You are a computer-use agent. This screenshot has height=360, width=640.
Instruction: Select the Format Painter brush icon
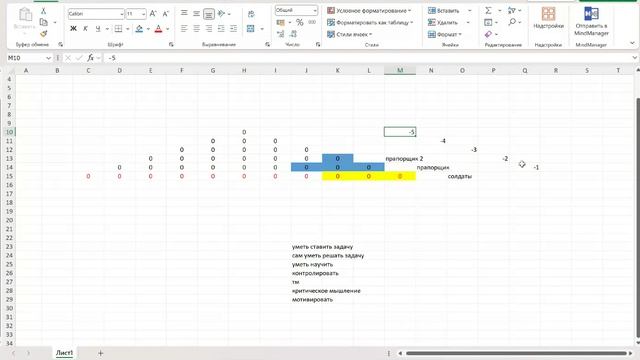pyautogui.click(x=44, y=33)
